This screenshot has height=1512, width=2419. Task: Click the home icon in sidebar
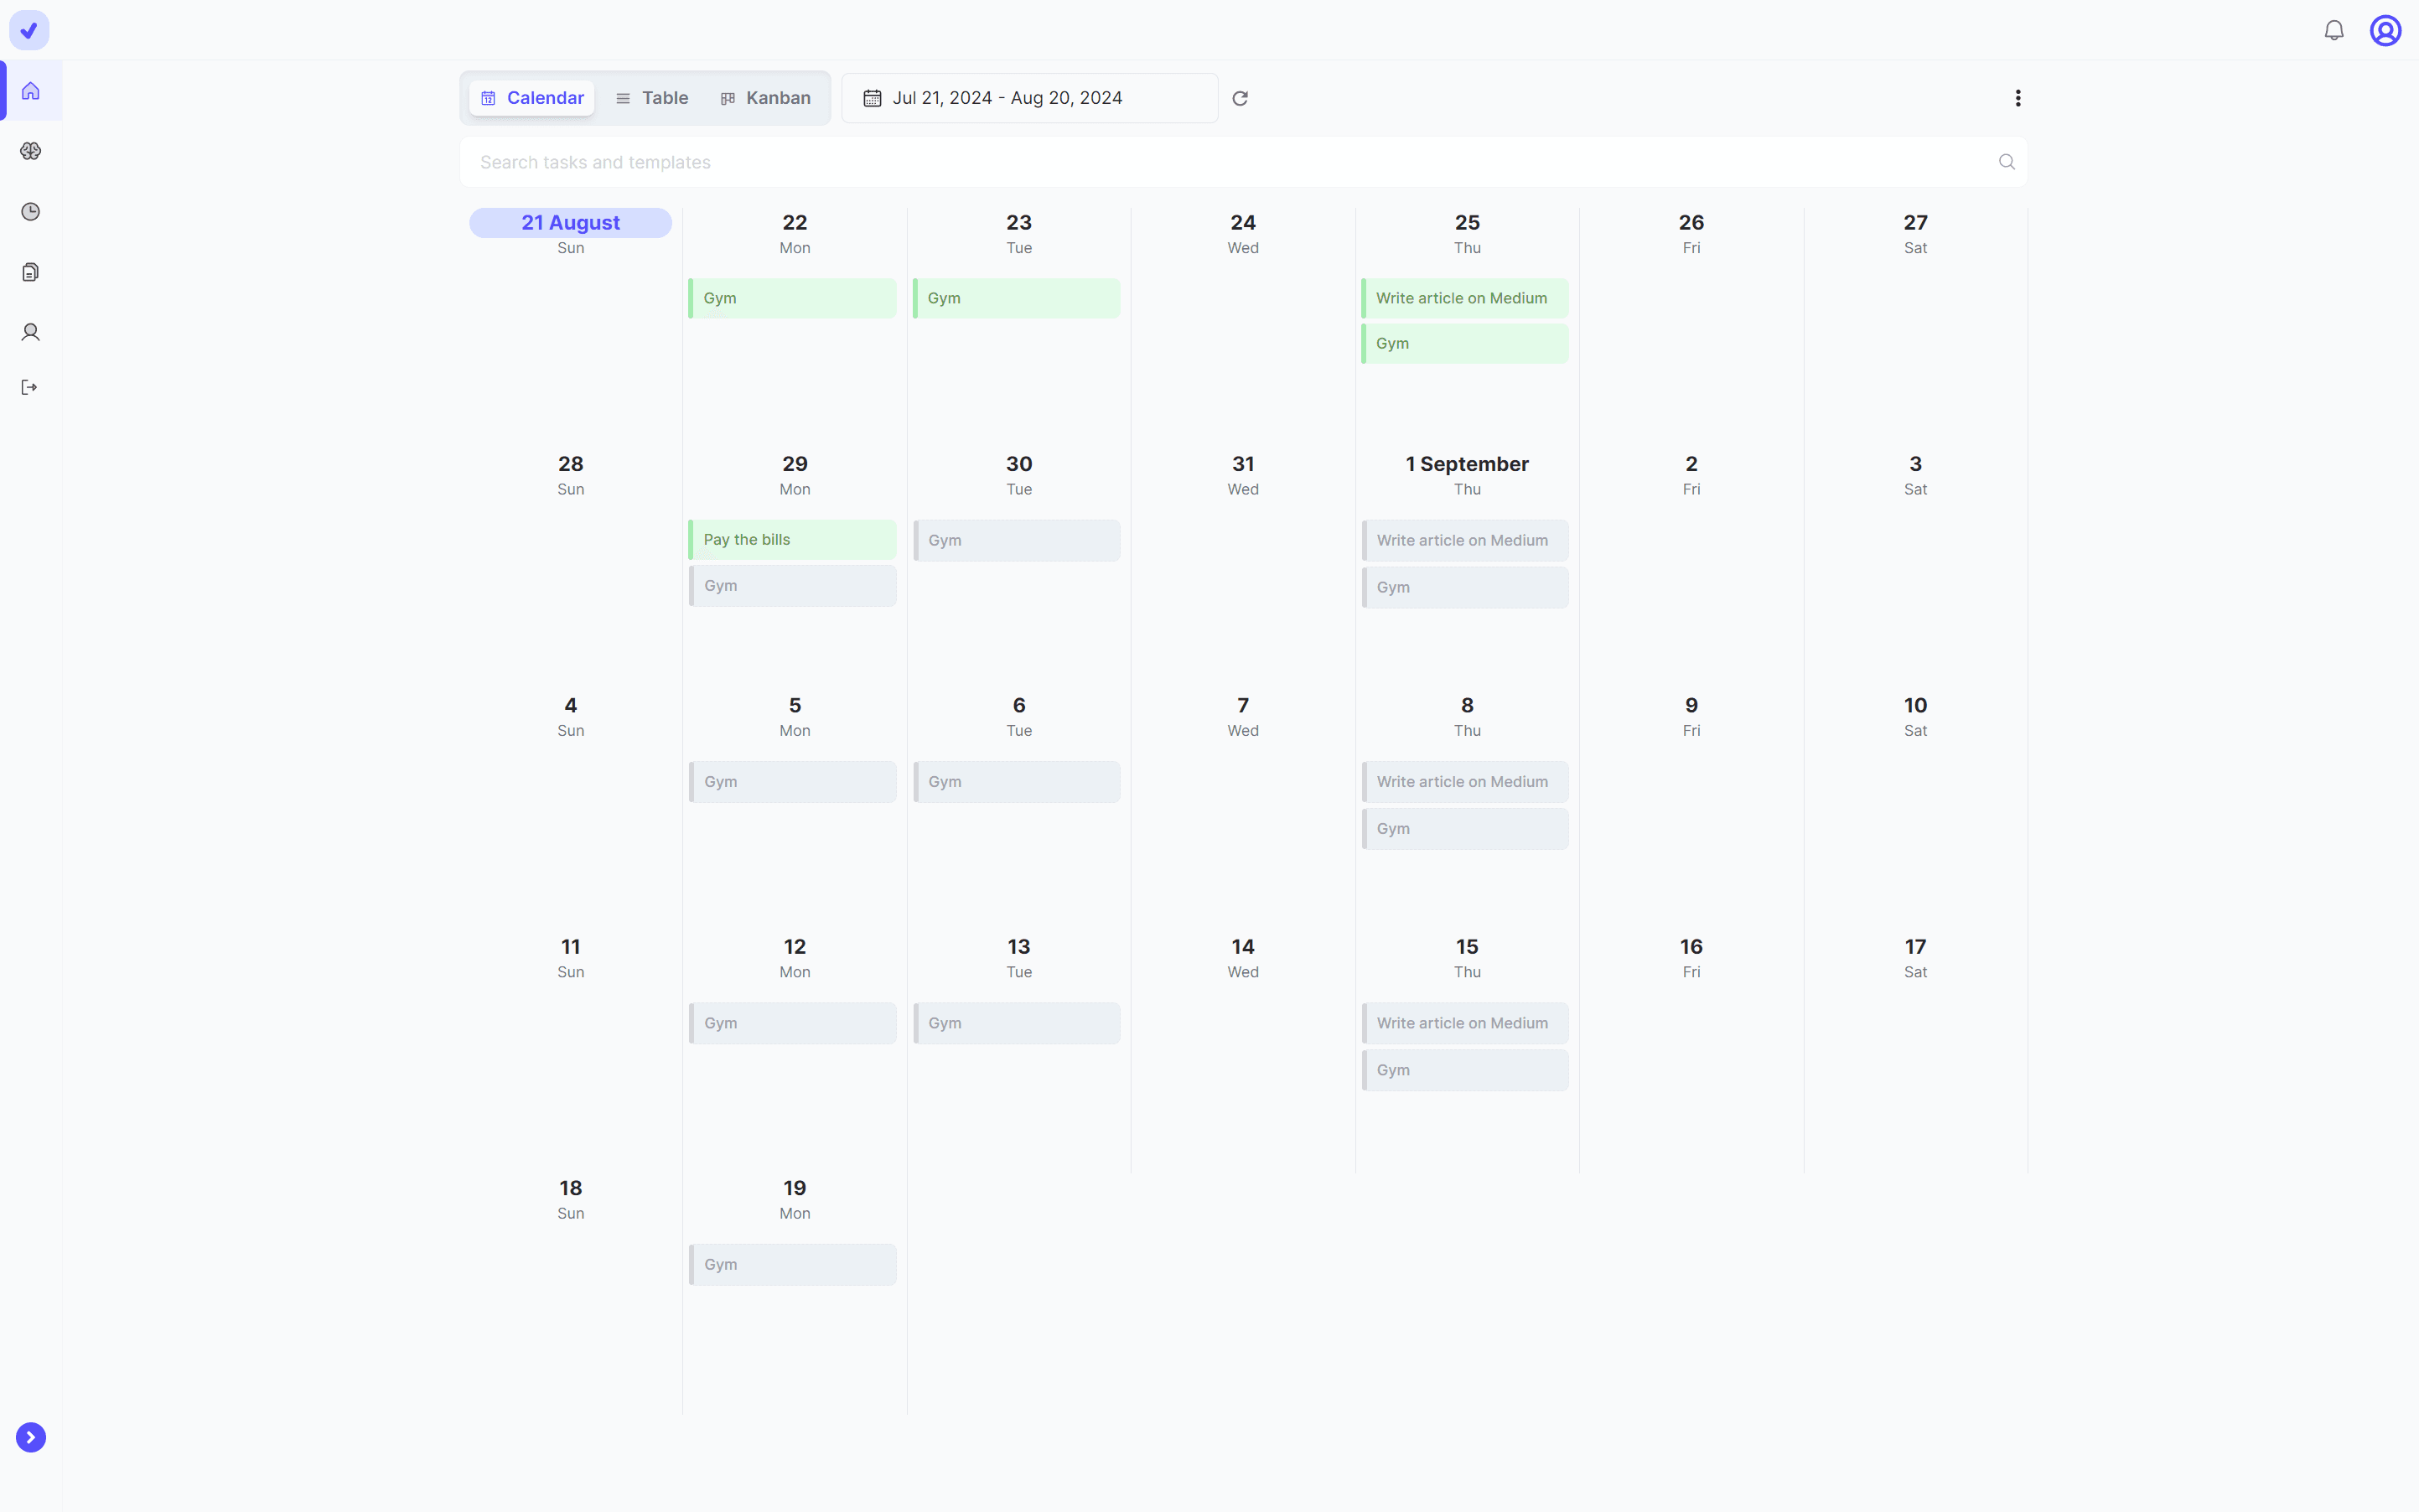[31, 91]
